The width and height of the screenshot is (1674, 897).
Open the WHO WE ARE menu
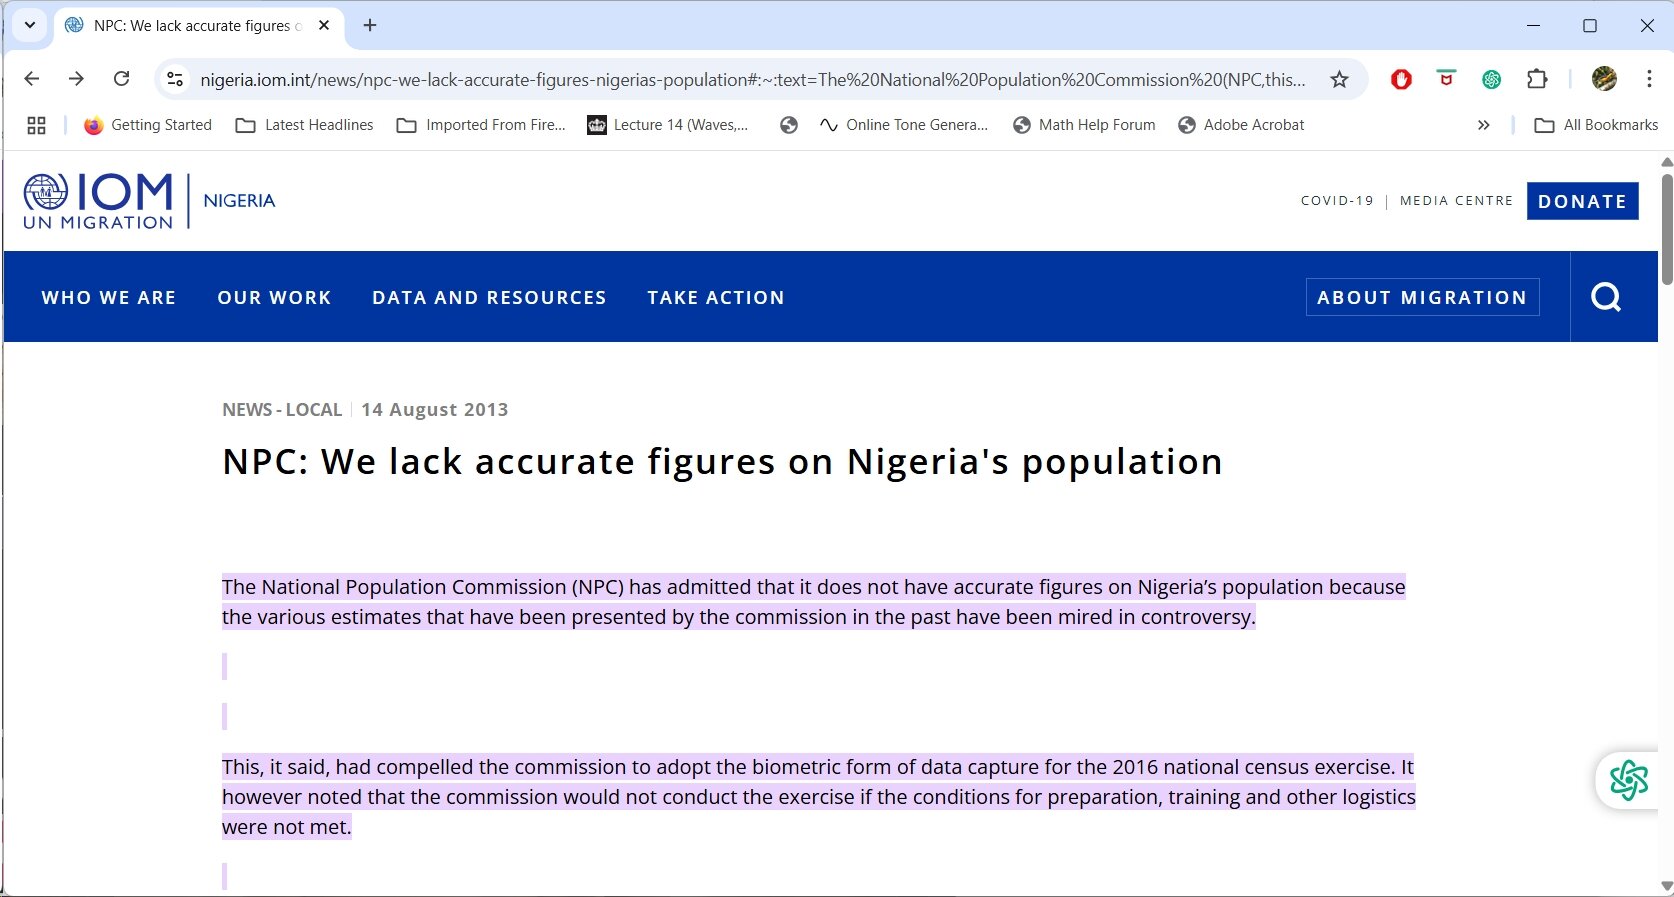[x=109, y=297]
